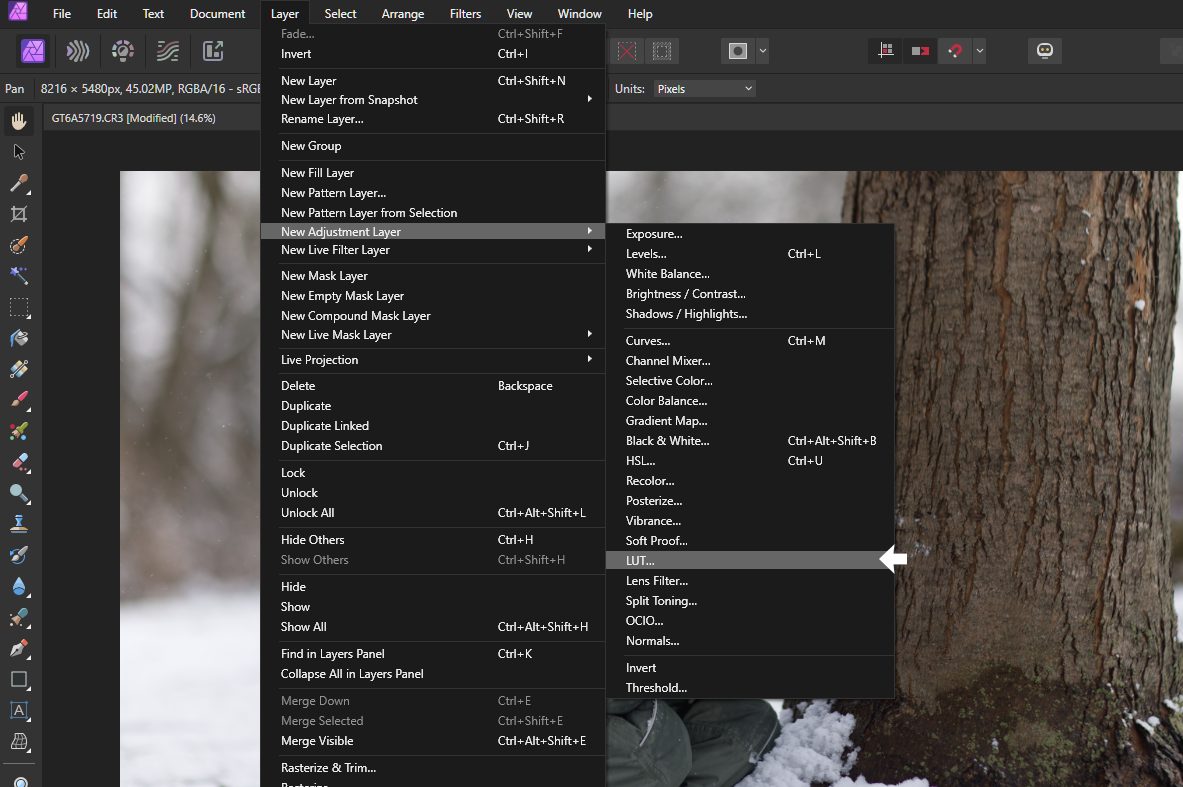
Task: Select the Crop tool
Action: click(x=19, y=214)
